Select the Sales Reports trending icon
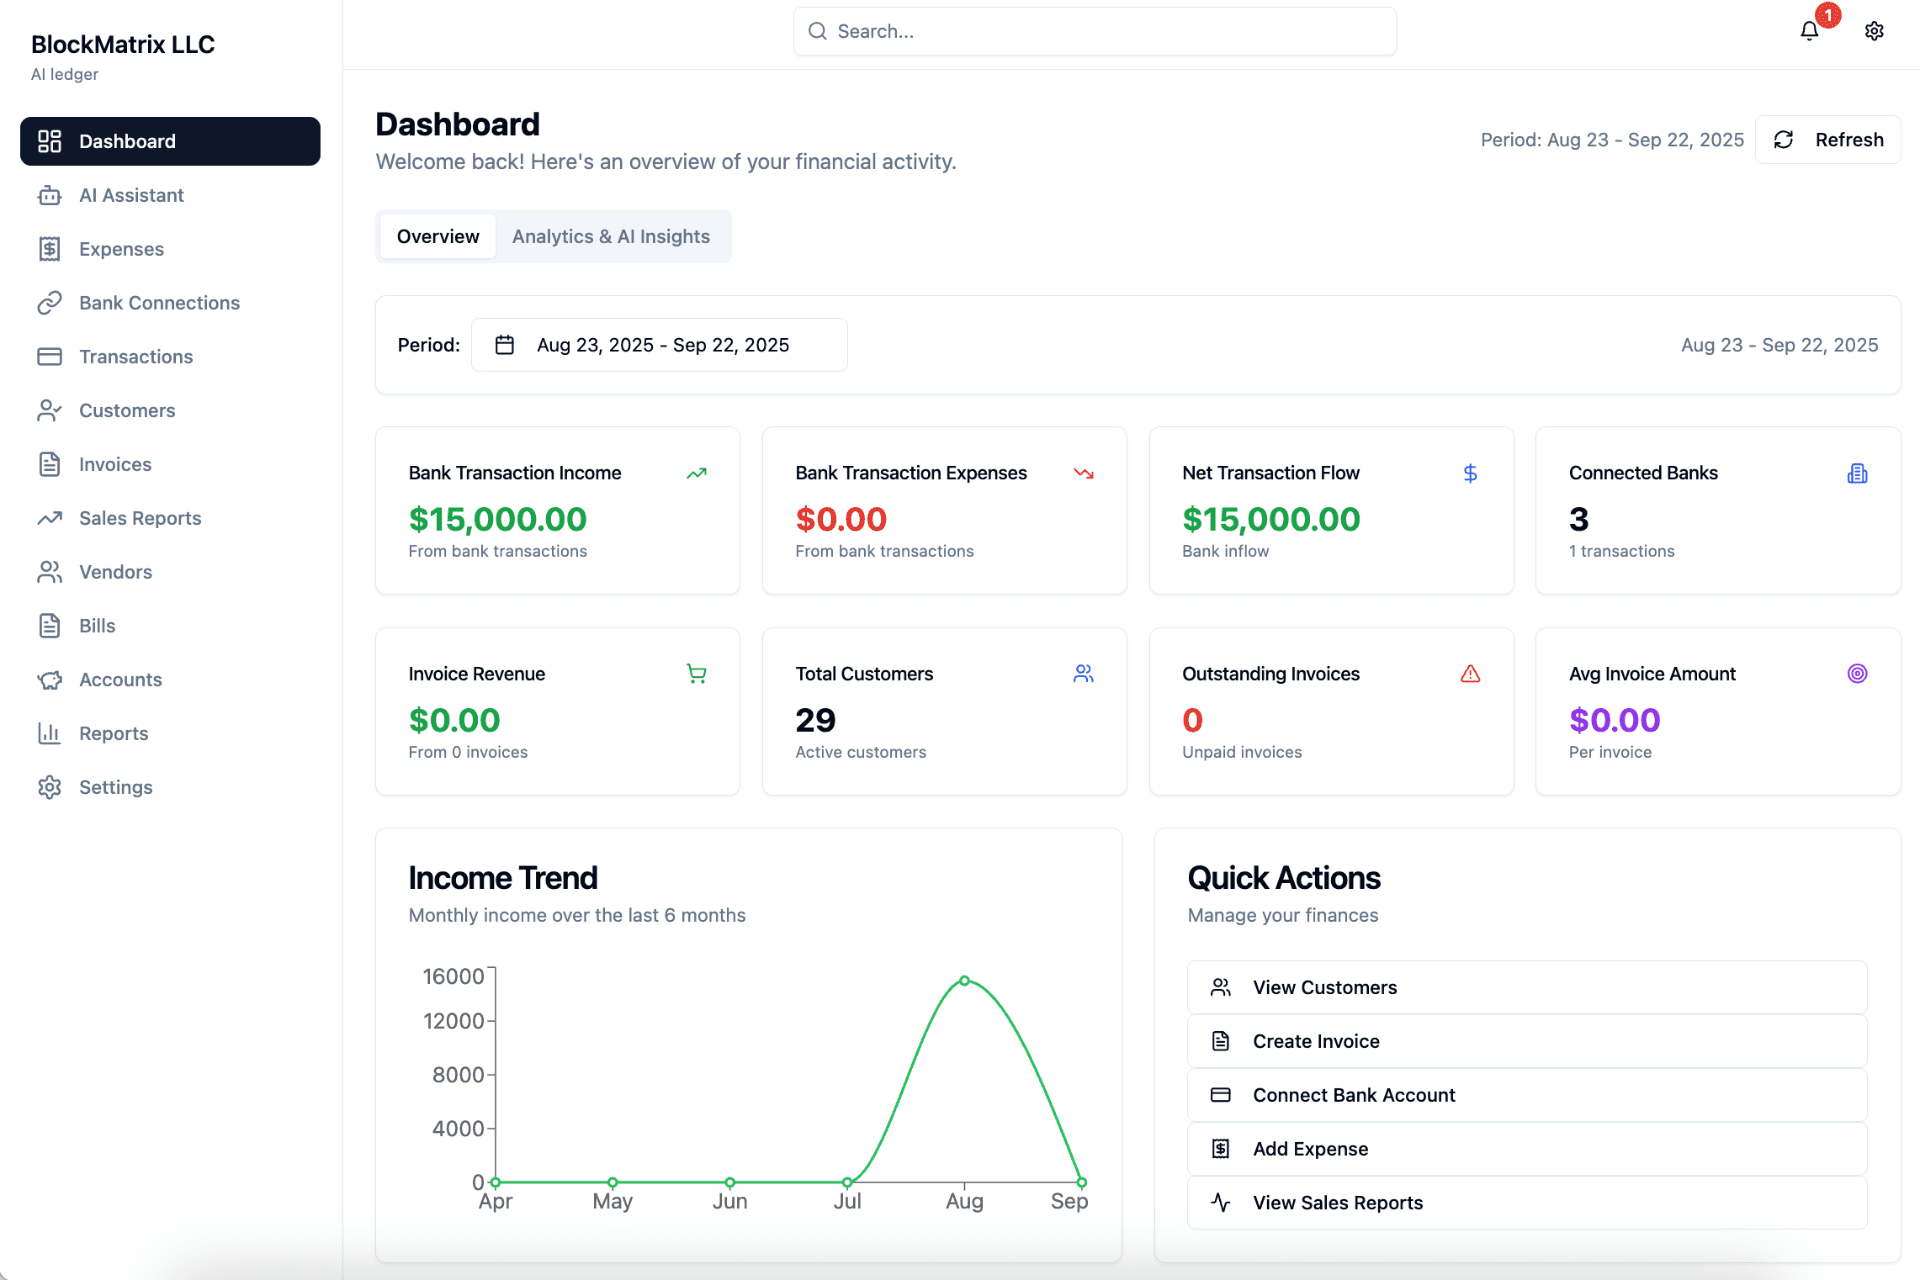The image size is (1920, 1280). point(50,518)
